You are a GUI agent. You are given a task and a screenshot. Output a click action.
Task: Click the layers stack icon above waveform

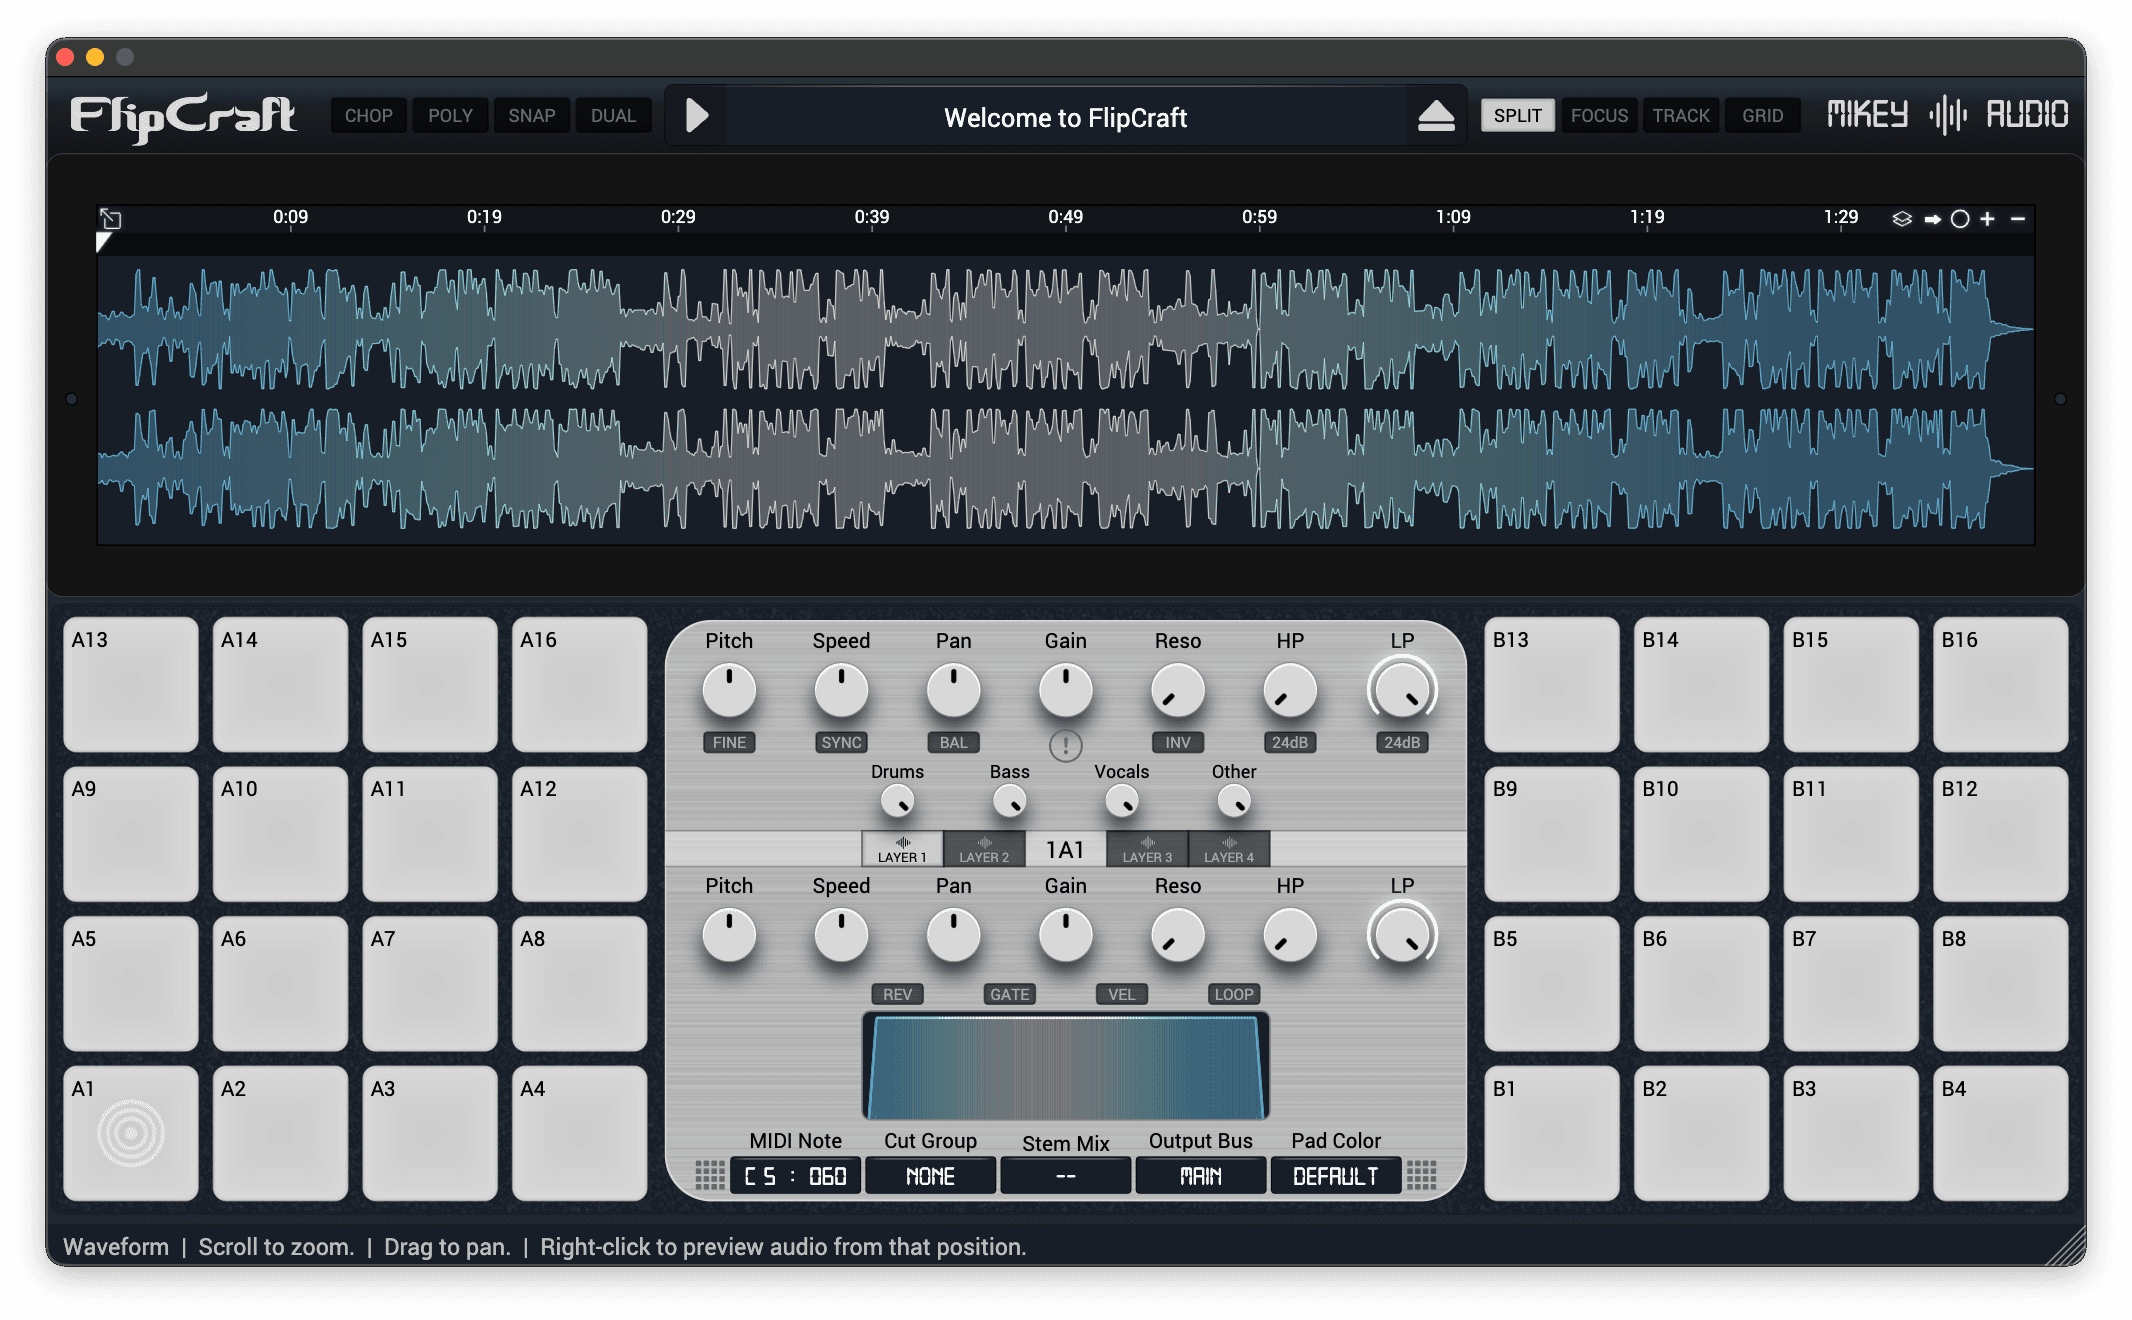(1901, 219)
